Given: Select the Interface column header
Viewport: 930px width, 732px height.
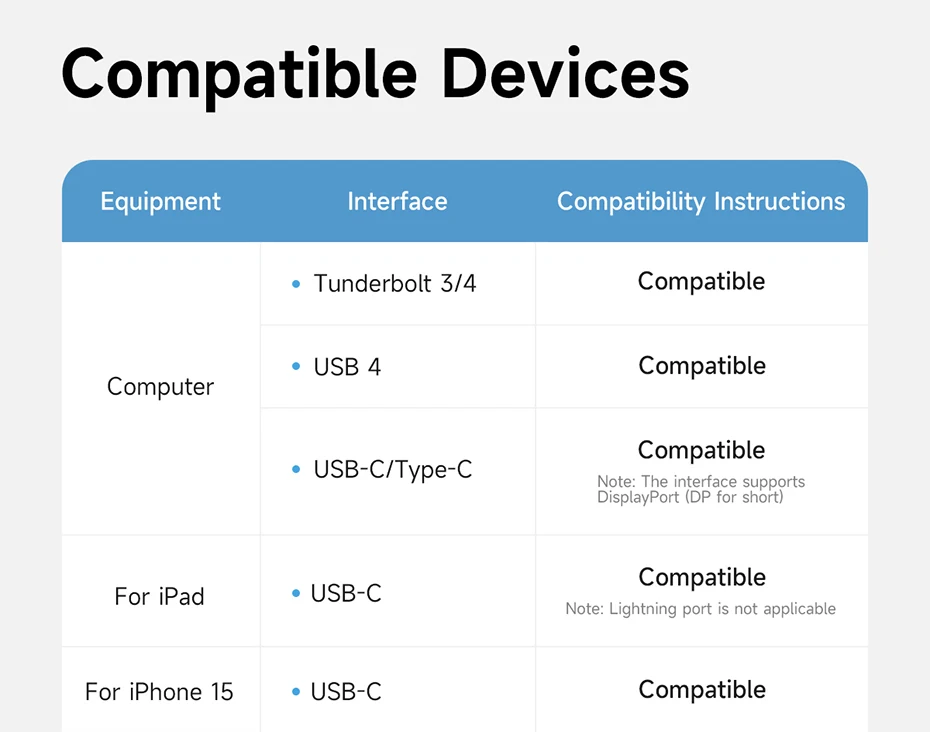Looking at the screenshot, I should click(x=397, y=202).
